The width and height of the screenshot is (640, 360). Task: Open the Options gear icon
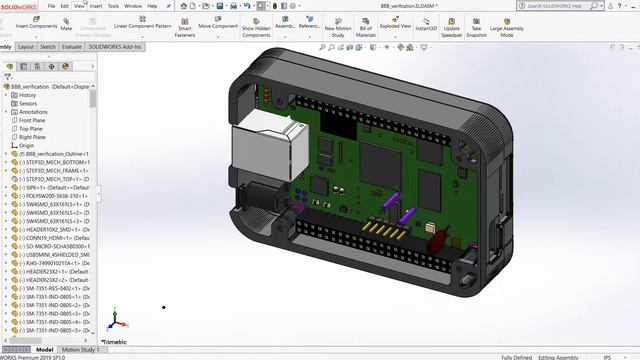(x=293, y=6)
